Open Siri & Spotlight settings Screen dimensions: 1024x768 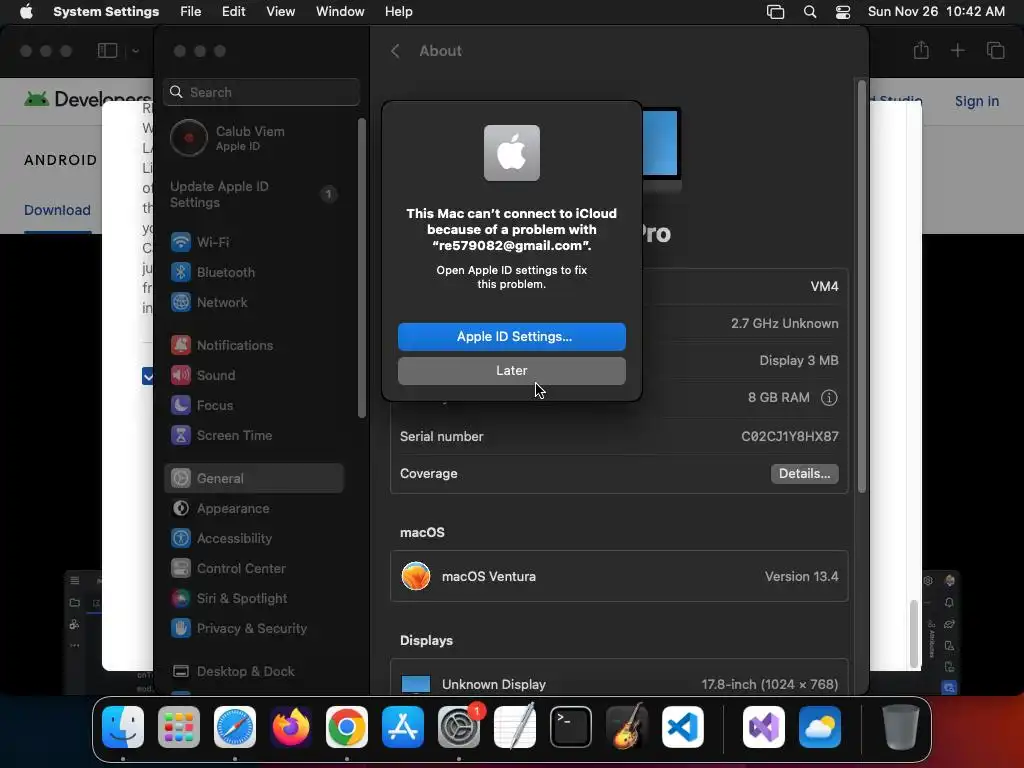pyautogui.click(x=255, y=598)
